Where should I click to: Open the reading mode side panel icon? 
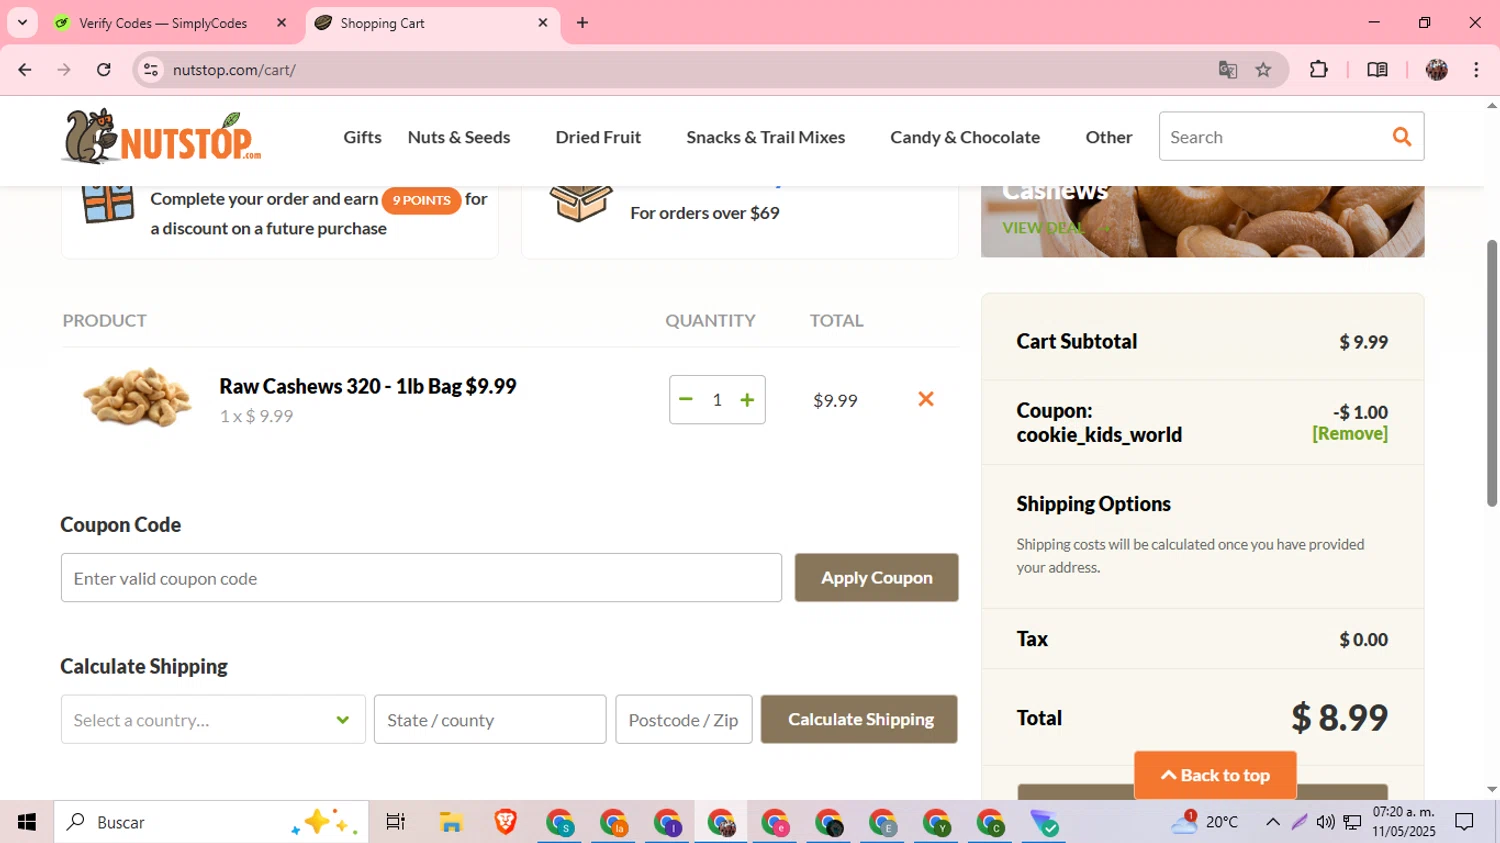click(x=1377, y=70)
